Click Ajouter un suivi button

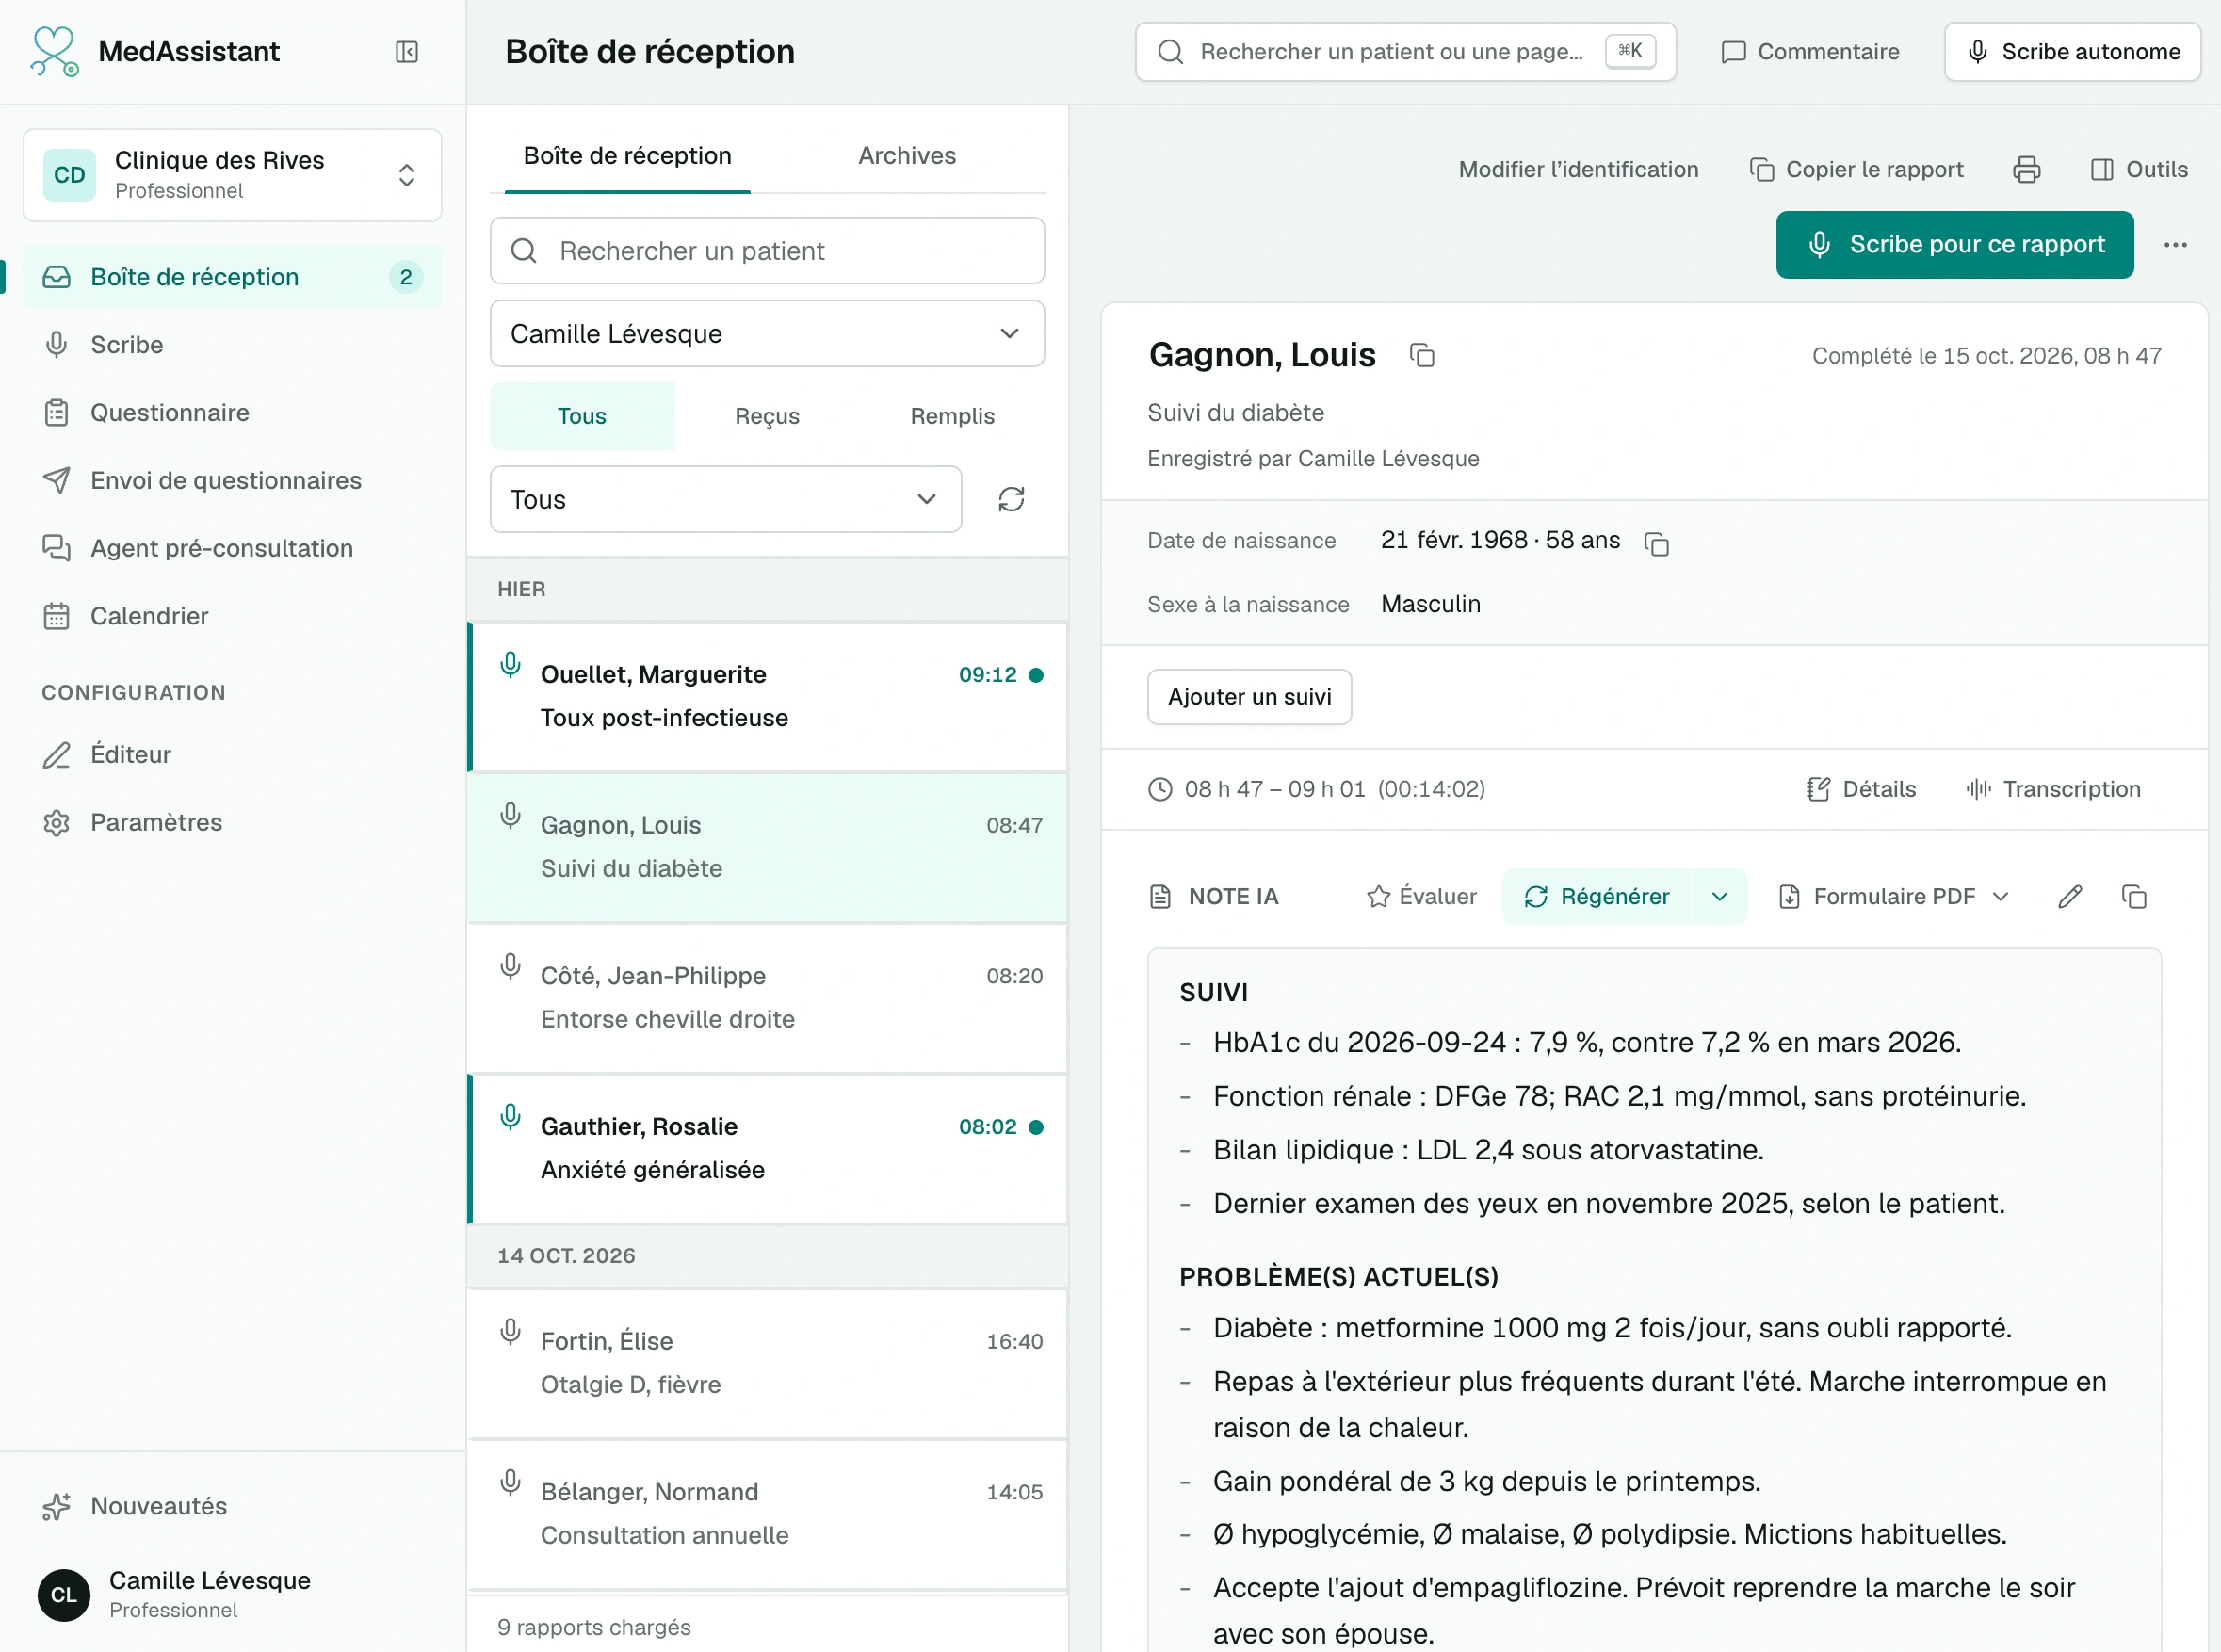point(1249,697)
